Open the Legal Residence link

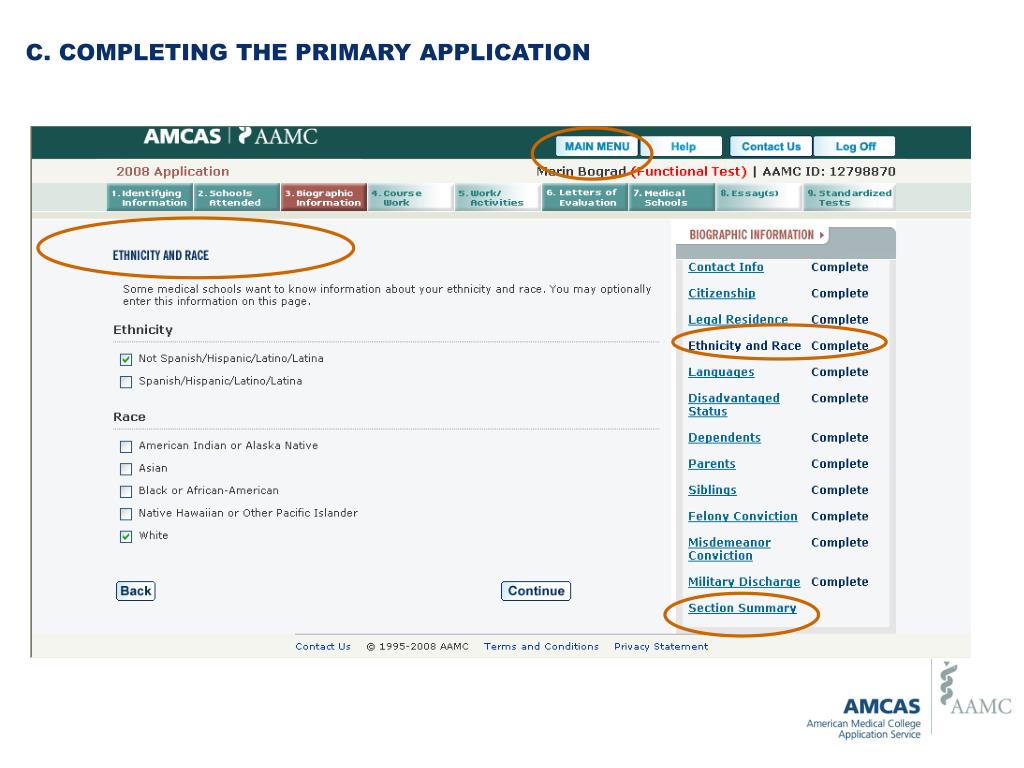pyautogui.click(x=738, y=319)
